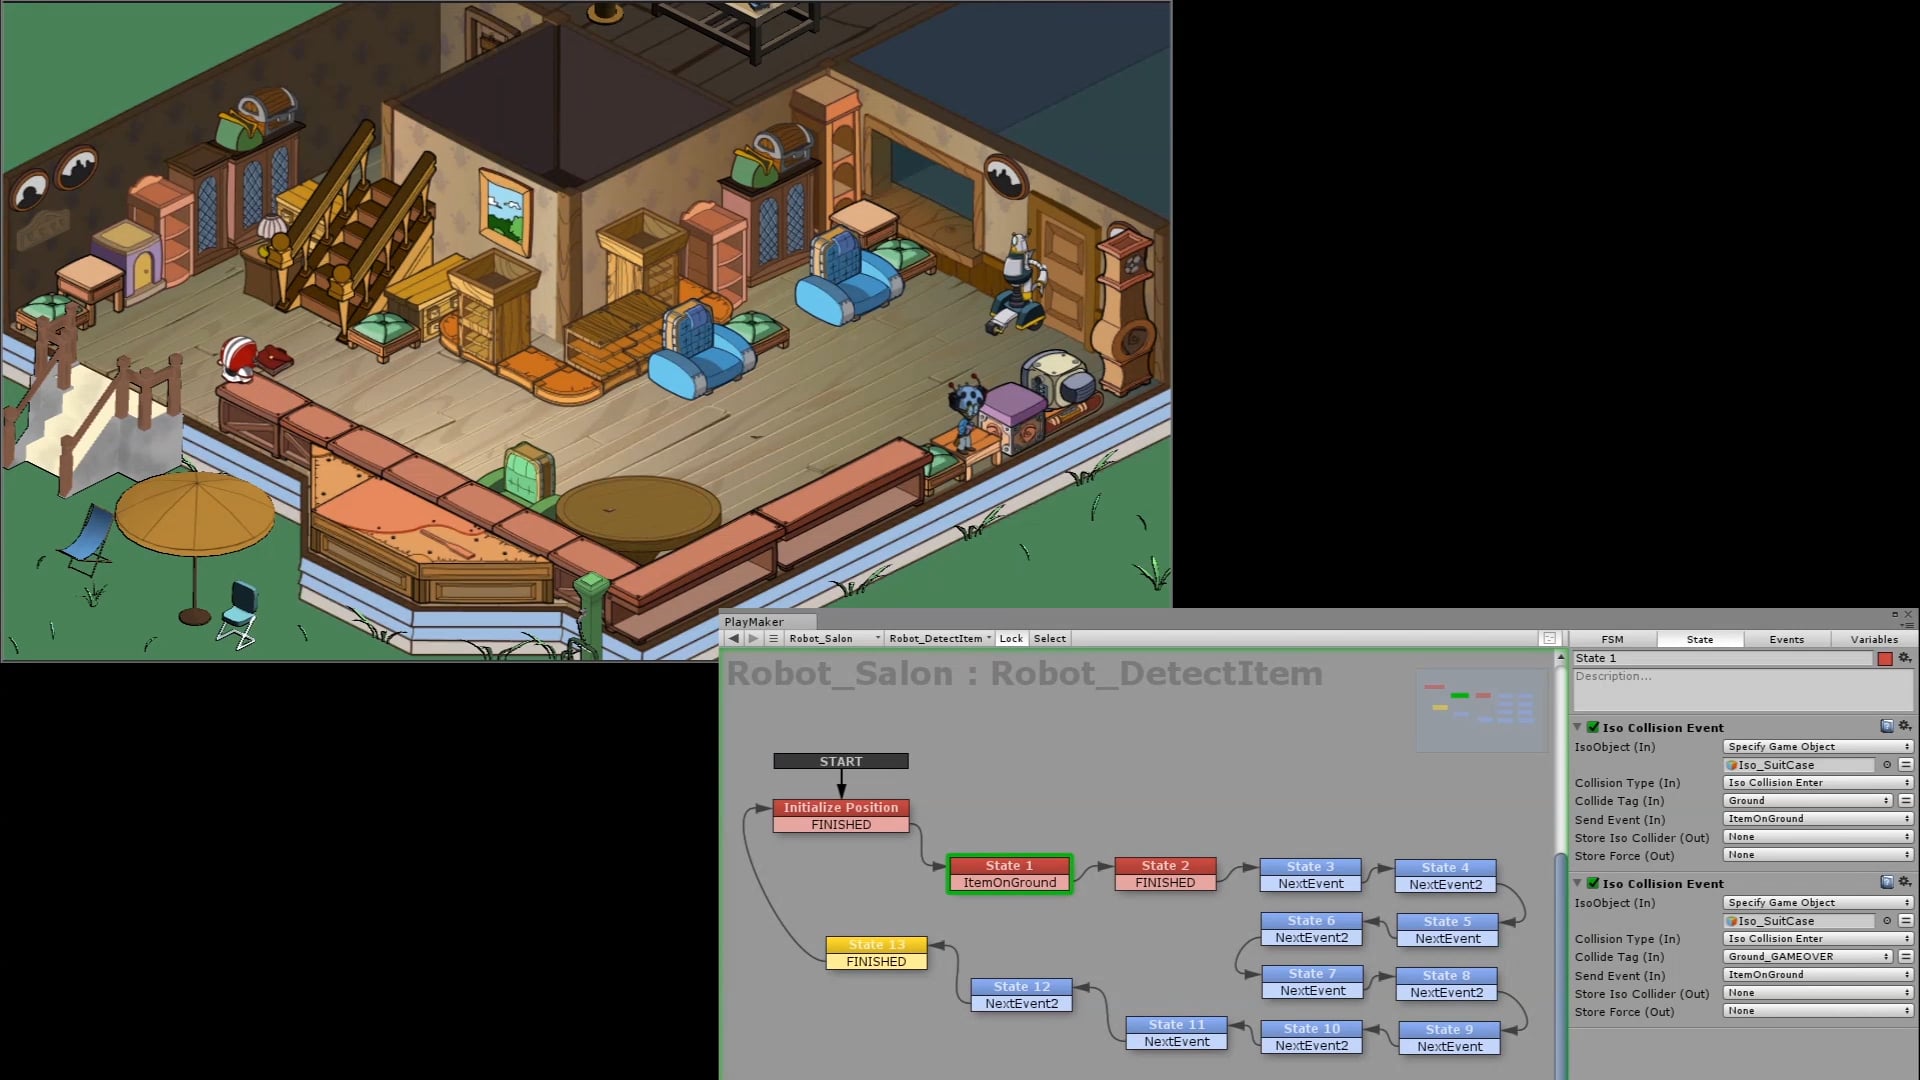Click the FSM tab in the inspector panel
1920x1080 pixels.
pyautogui.click(x=1613, y=638)
